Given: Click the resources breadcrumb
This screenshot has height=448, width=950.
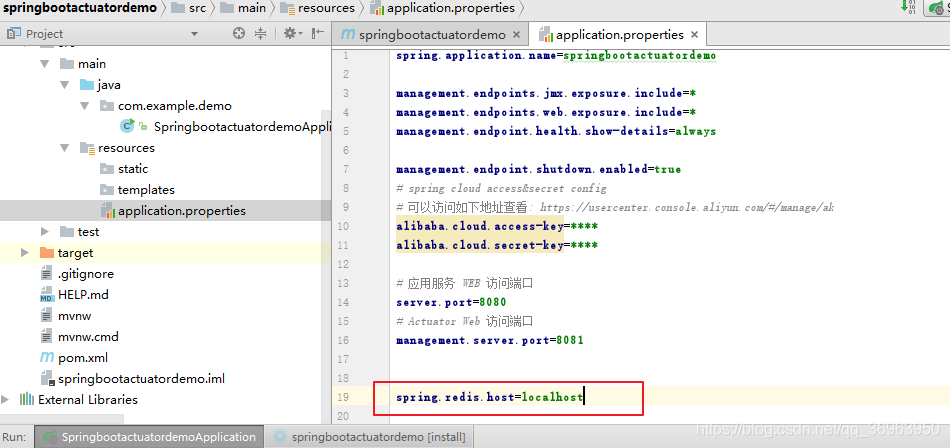Looking at the screenshot, I should (318, 8).
